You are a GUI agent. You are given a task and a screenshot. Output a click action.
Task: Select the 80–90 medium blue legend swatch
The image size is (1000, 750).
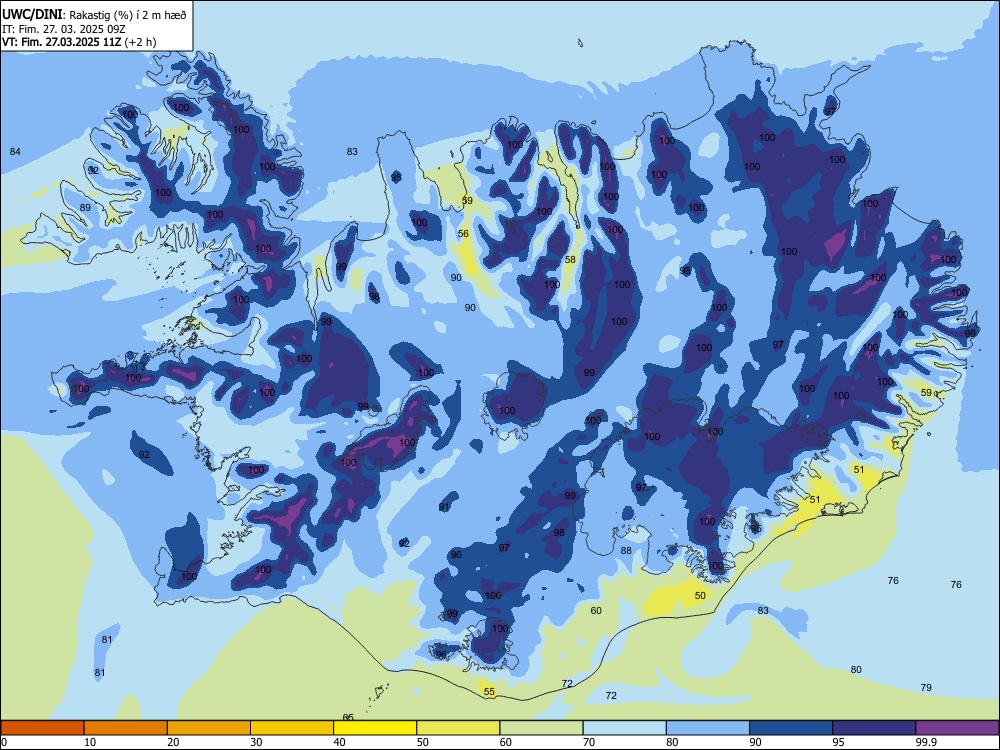(708, 728)
